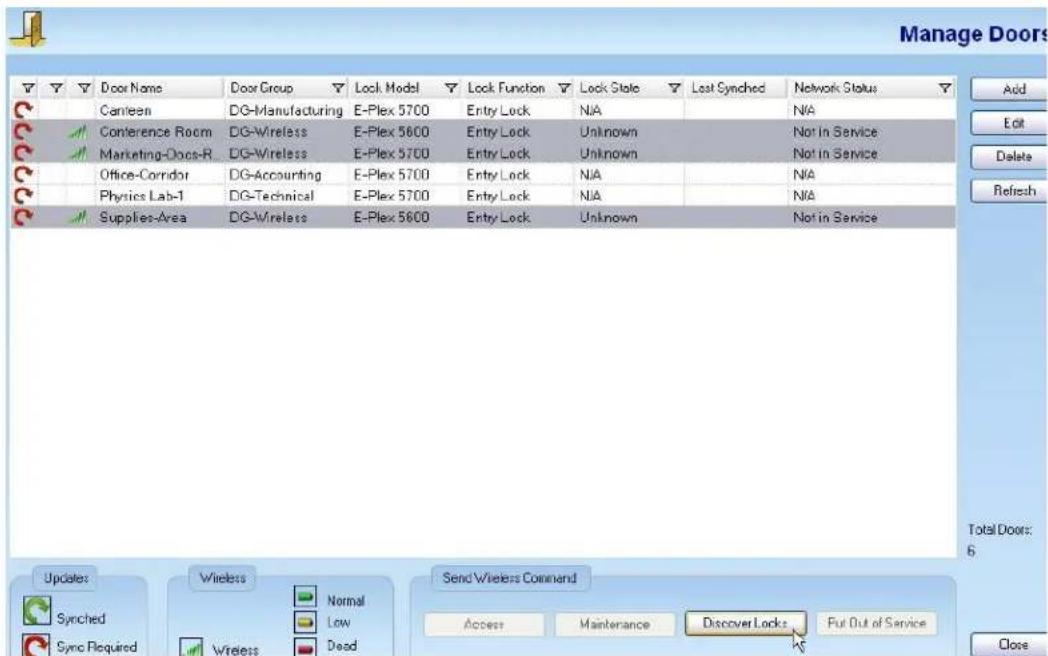Image resolution: width=1048 pixels, height=656 pixels.
Task: Click the red Dead battery icon
Action: (305, 647)
